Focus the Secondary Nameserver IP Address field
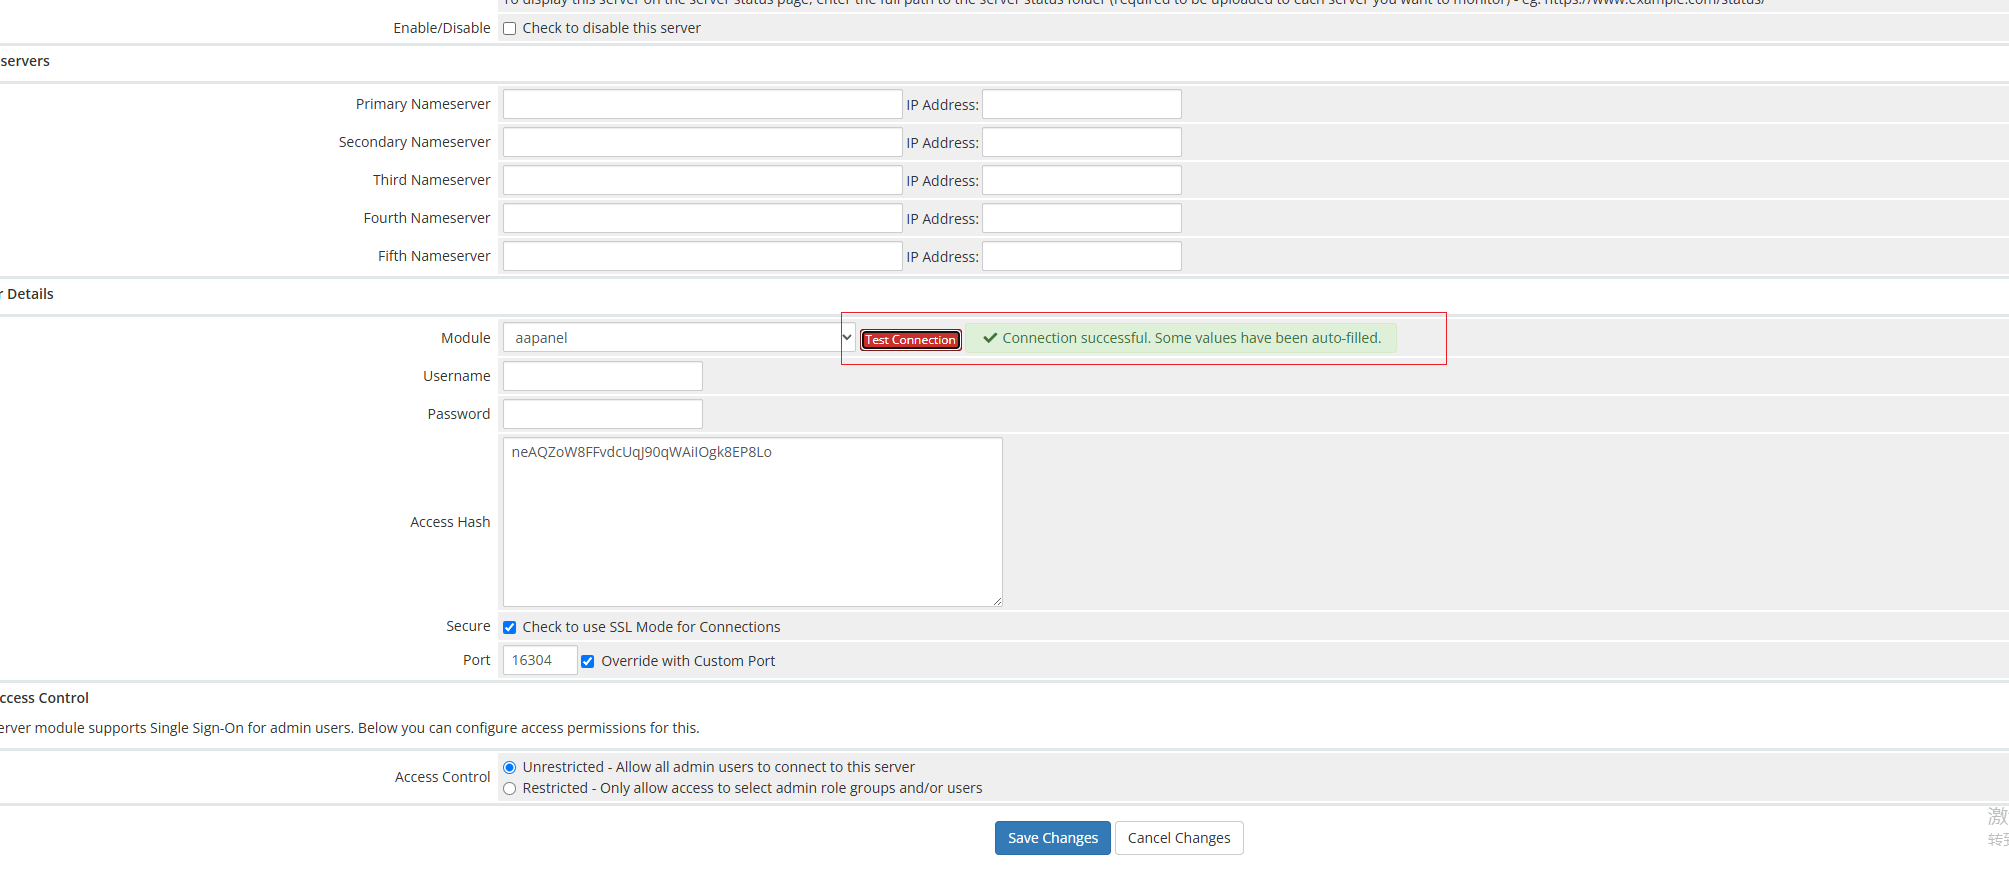Viewport: 2009px width, 869px height. pyautogui.click(x=1082, y=142)
